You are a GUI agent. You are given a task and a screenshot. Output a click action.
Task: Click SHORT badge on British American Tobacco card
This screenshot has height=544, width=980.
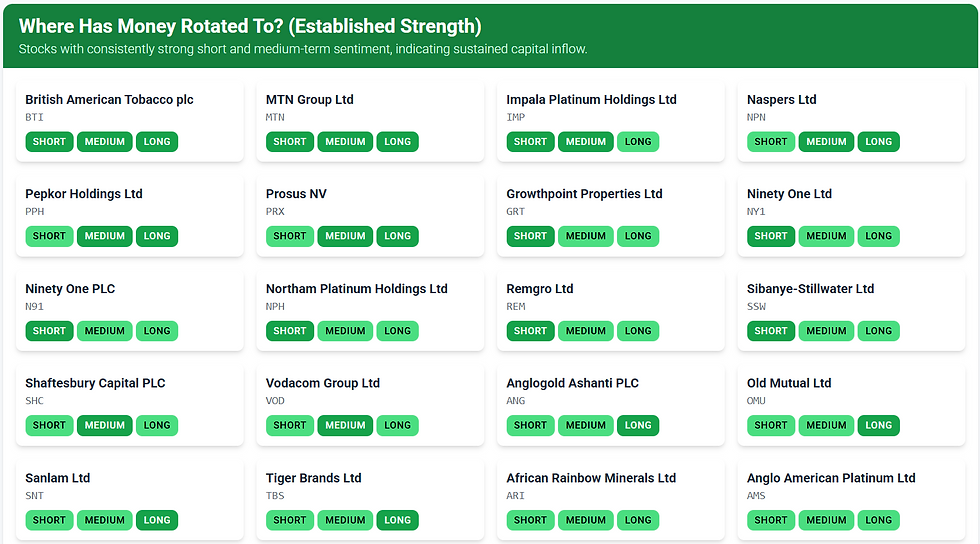(49, 142)
